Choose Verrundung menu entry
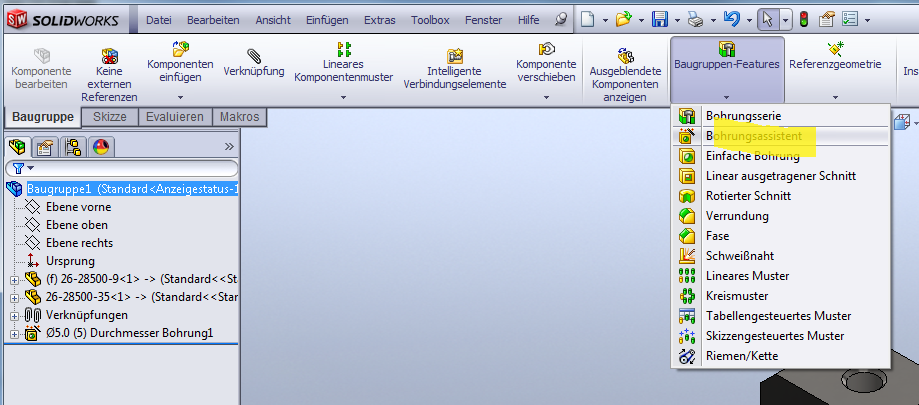The width and height of the screenshot is (919, 405). (781, 216)
